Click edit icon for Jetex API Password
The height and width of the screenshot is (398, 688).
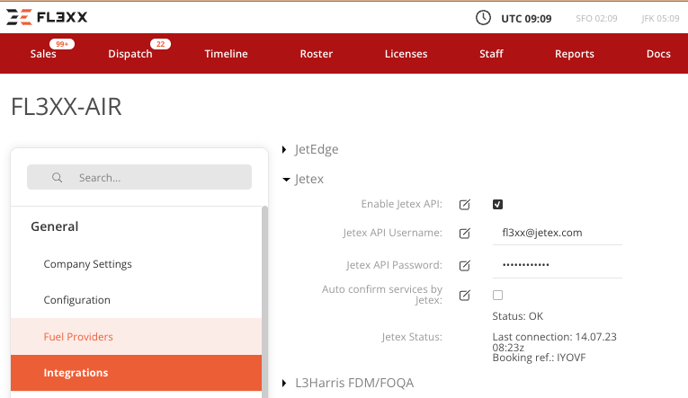tap(465, 265)
